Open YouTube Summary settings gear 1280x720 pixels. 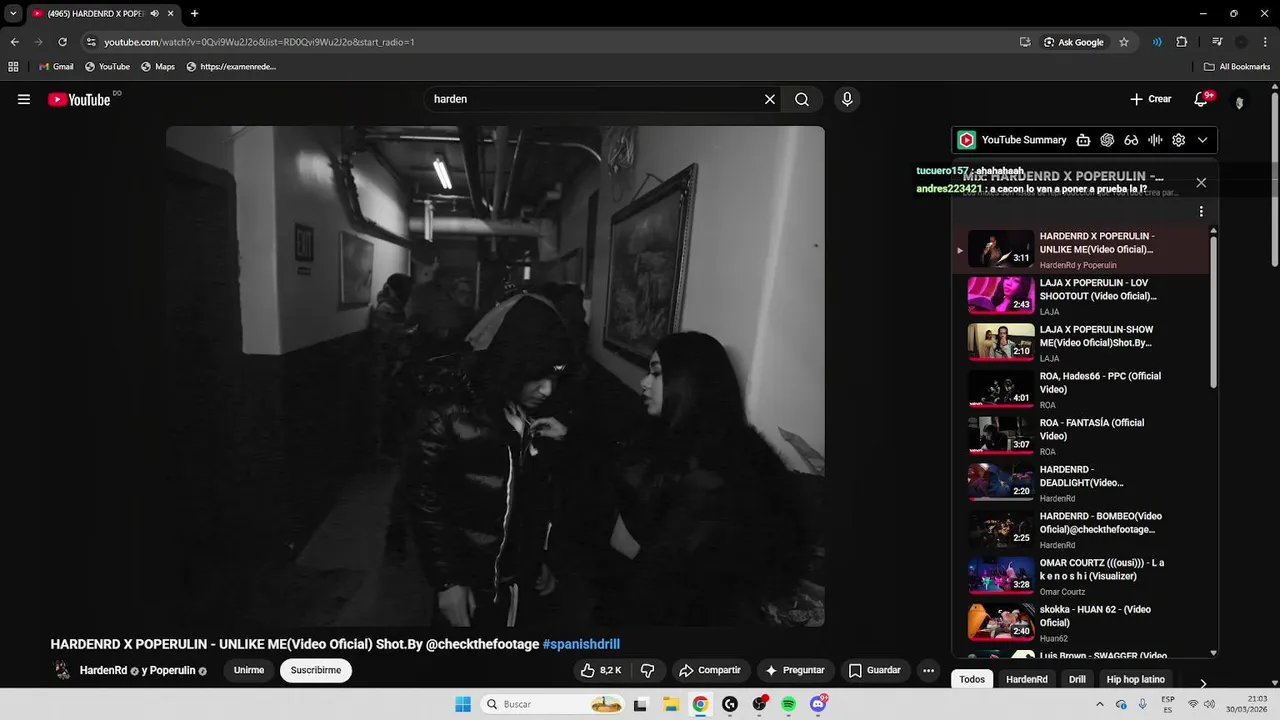pos(1179,140)
